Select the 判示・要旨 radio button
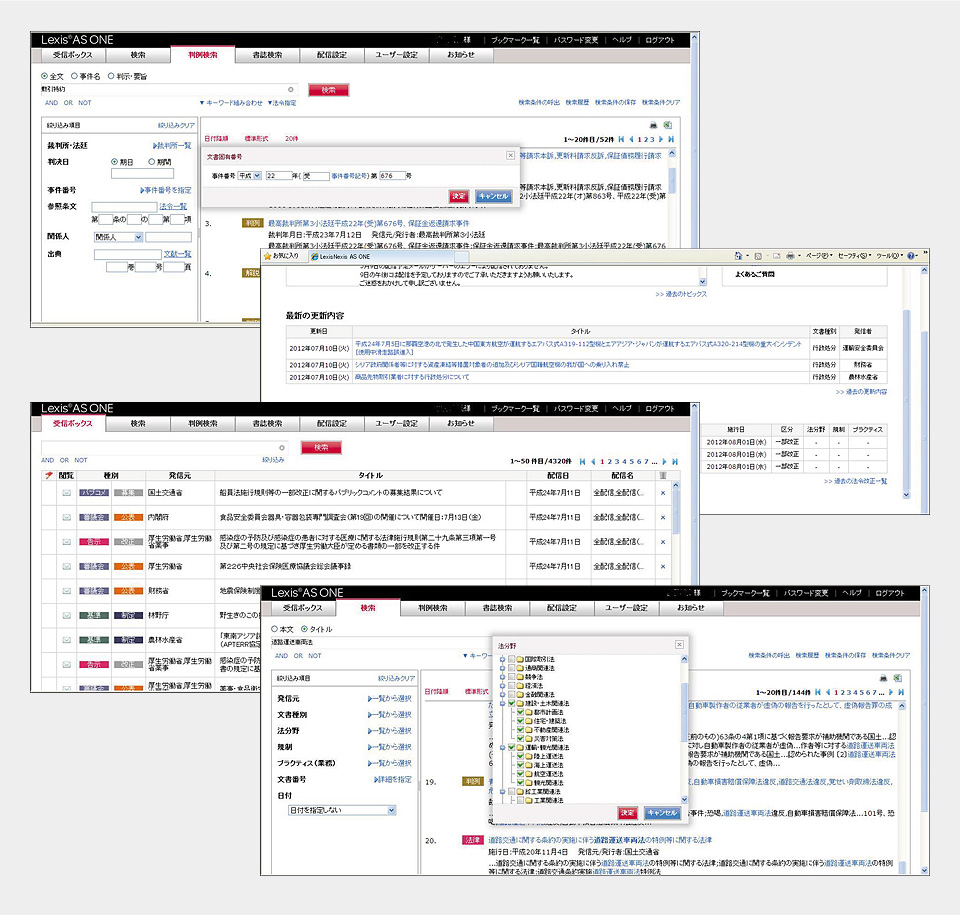 point(111,76)
